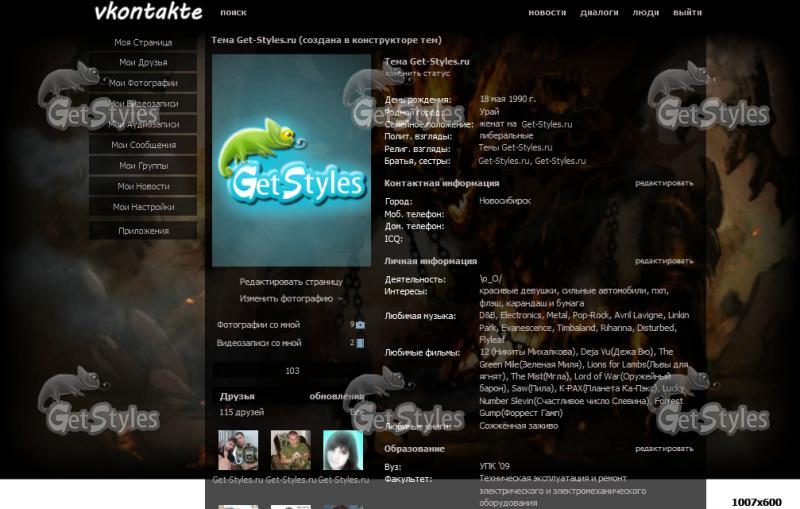This screenshot has width=800, height=509.
Task: Open the люди top menu item
Action: point(645,12)
